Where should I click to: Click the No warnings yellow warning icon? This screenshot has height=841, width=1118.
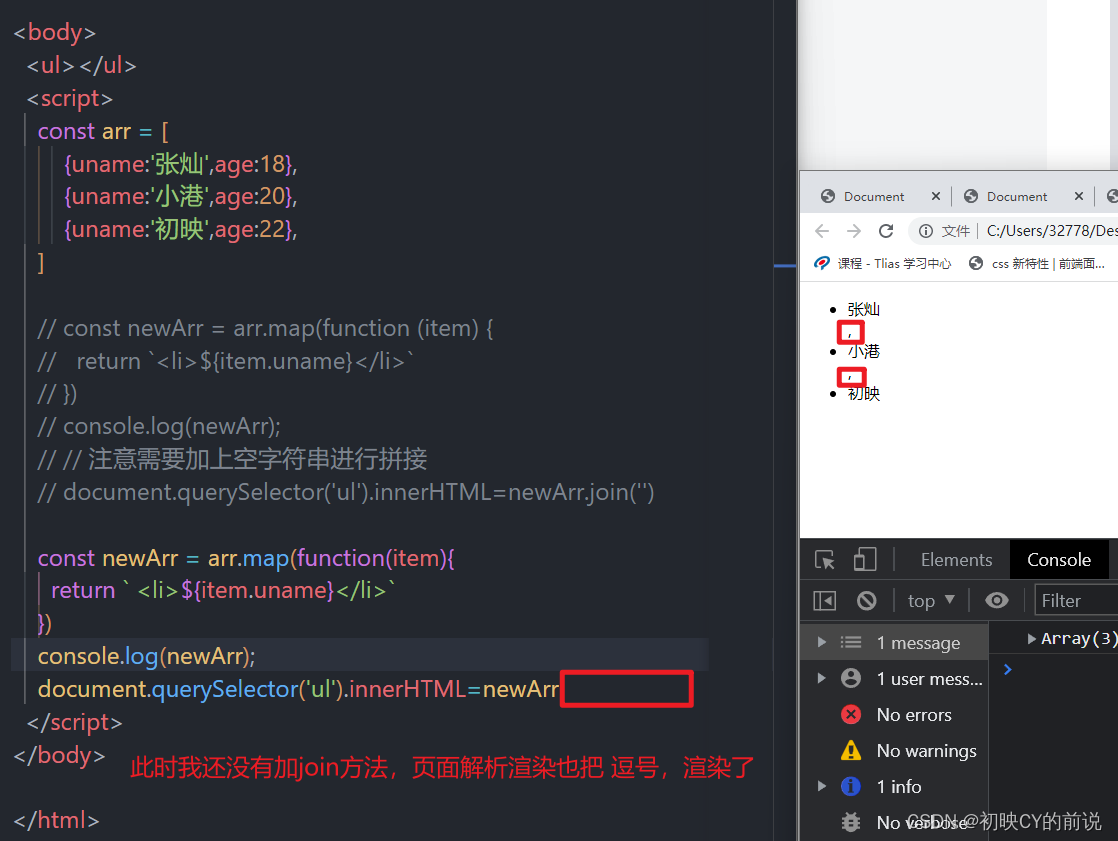[851, 750]
